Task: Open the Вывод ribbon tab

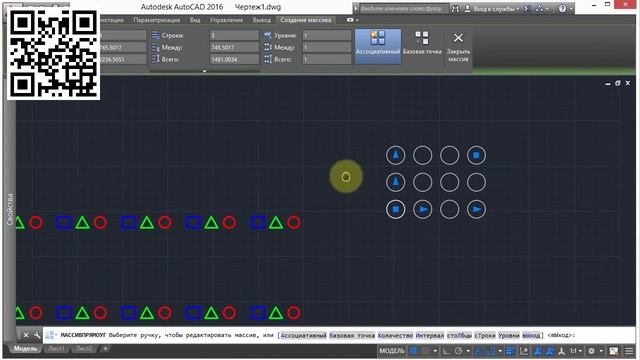Action: click(x=262, y=20)
